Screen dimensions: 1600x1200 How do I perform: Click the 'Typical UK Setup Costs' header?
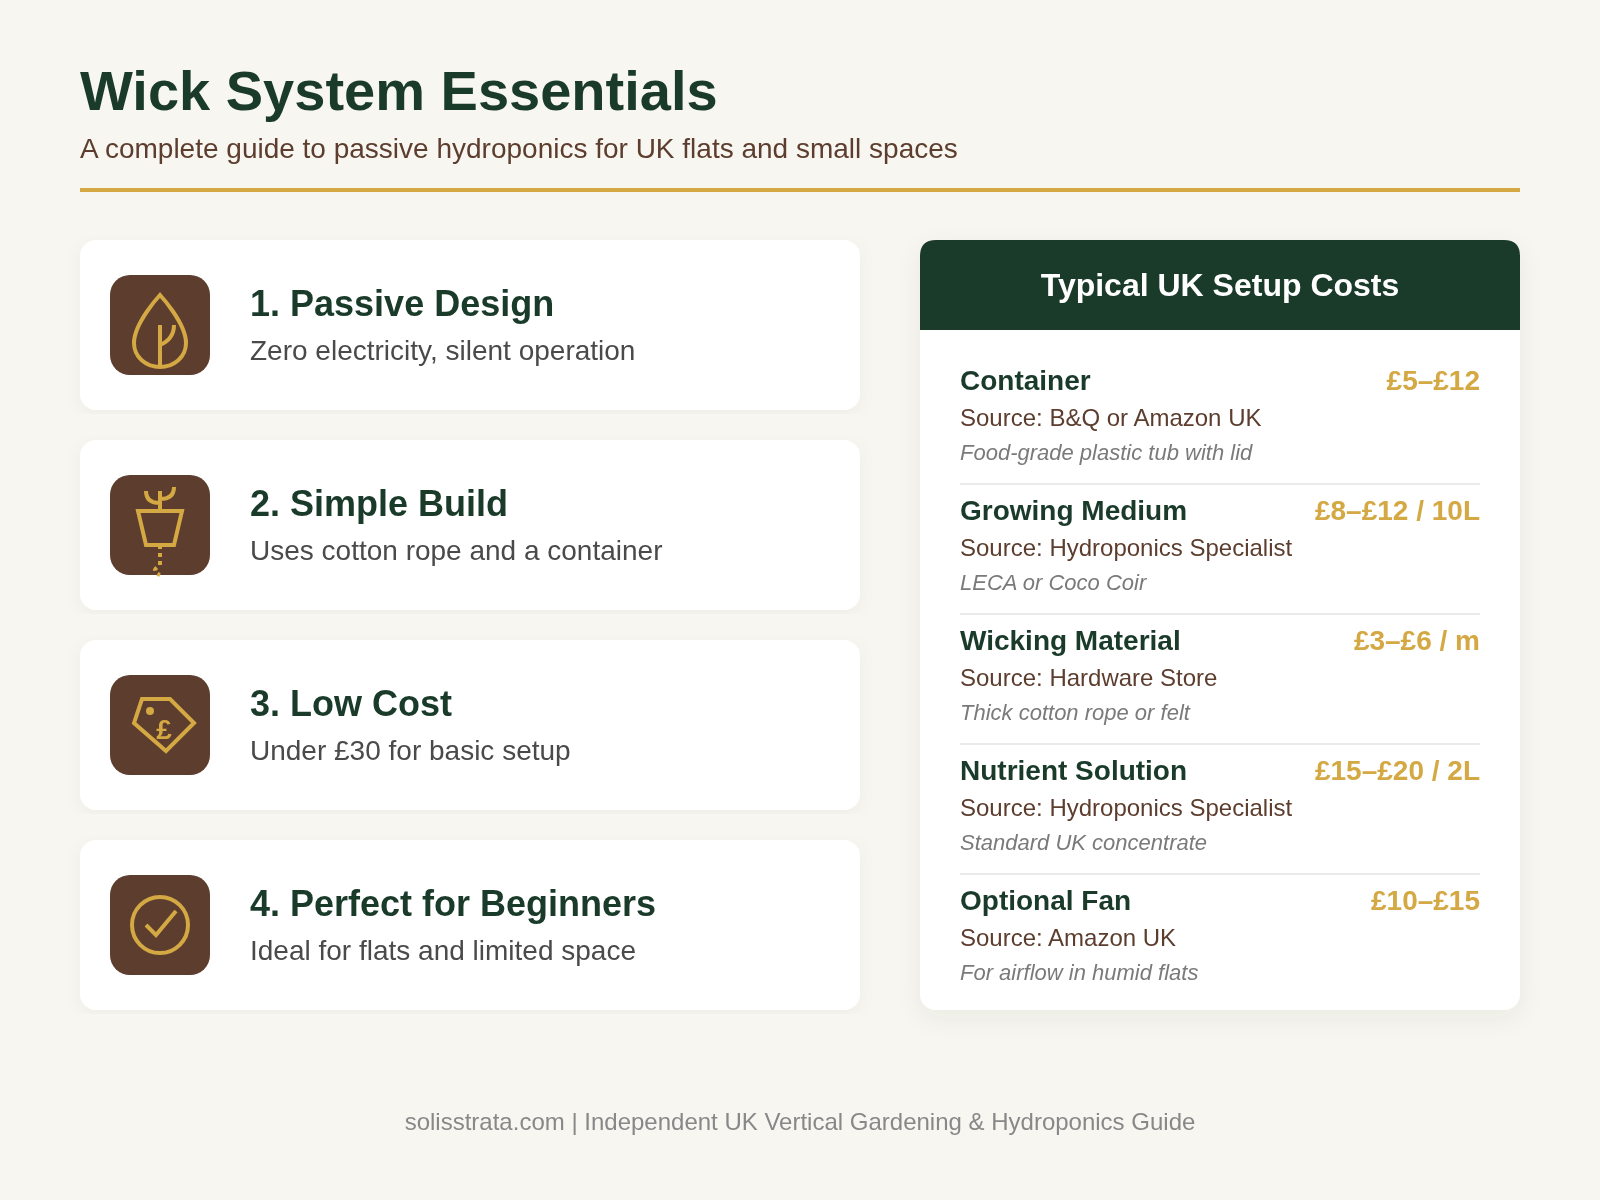(1220, 285)
